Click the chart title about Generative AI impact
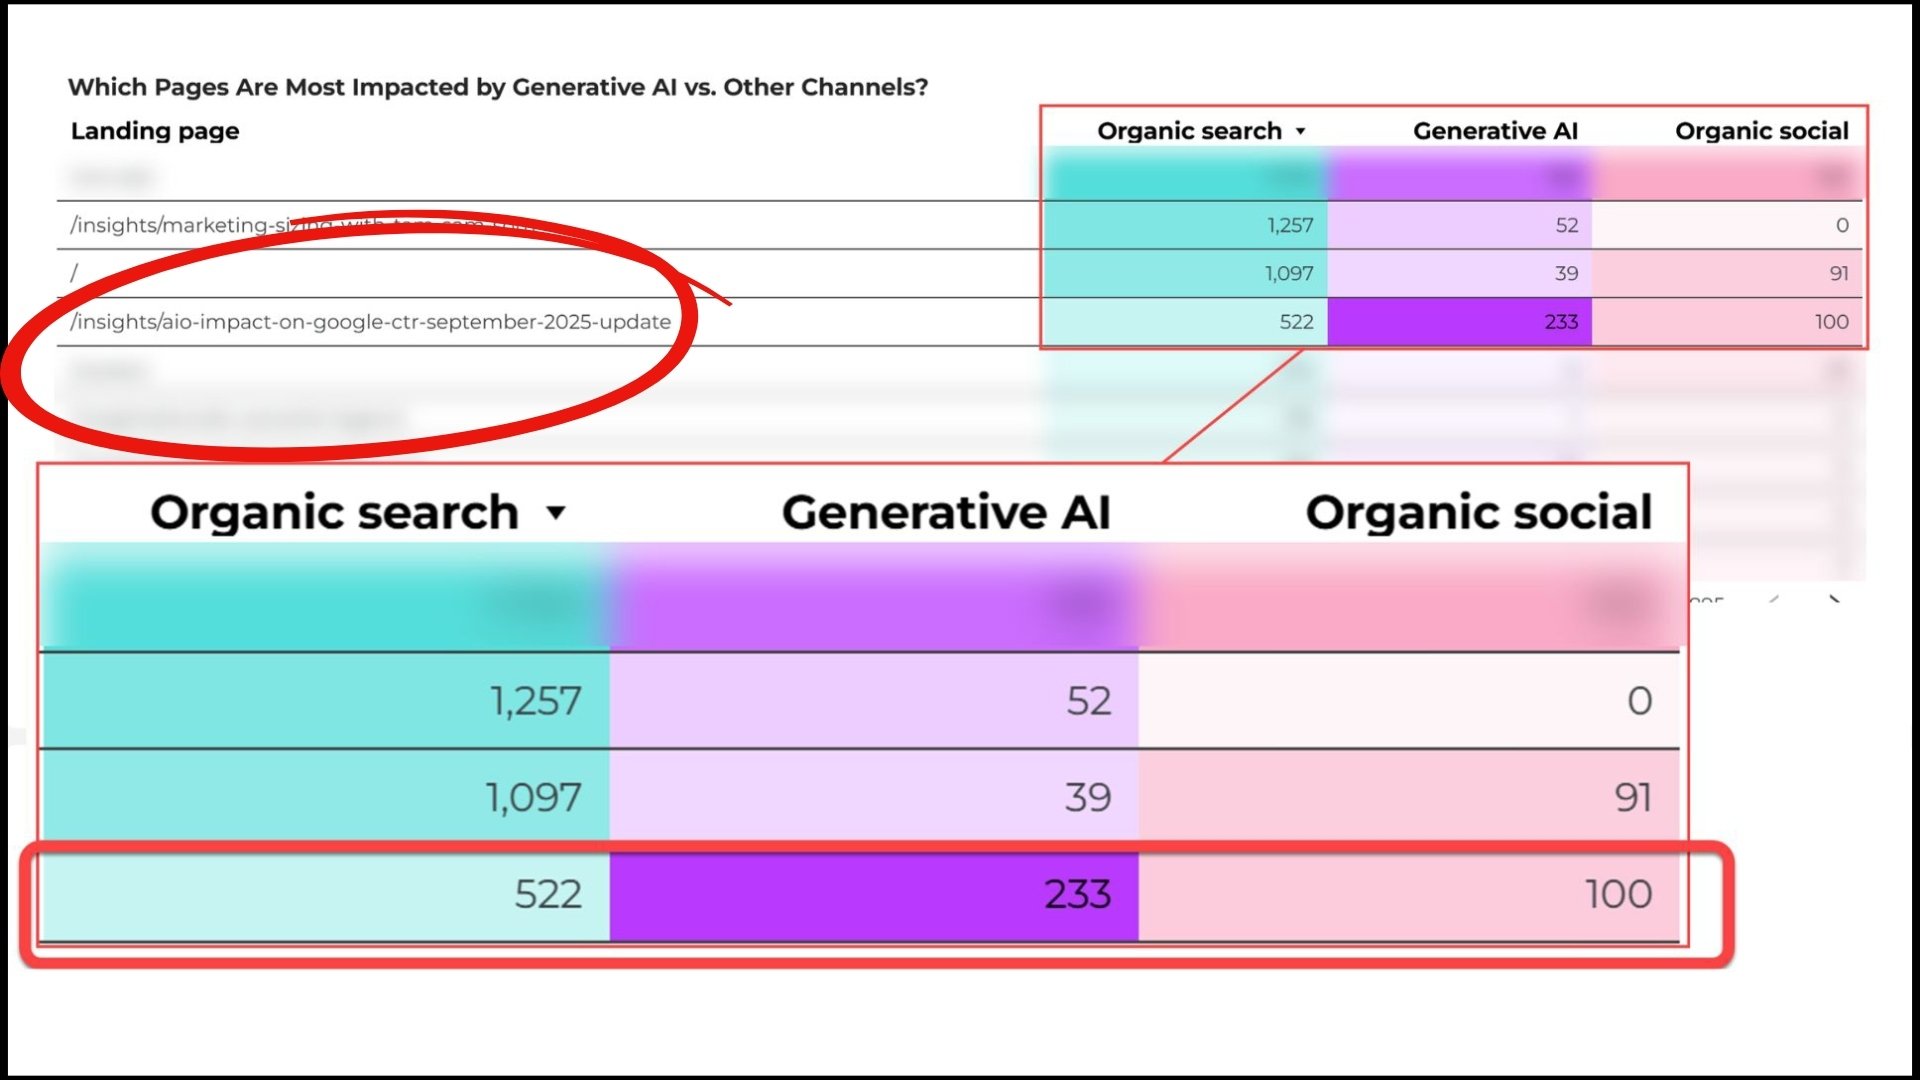Viewport: 1920px width, 1080px height. [x=498, y=87]
